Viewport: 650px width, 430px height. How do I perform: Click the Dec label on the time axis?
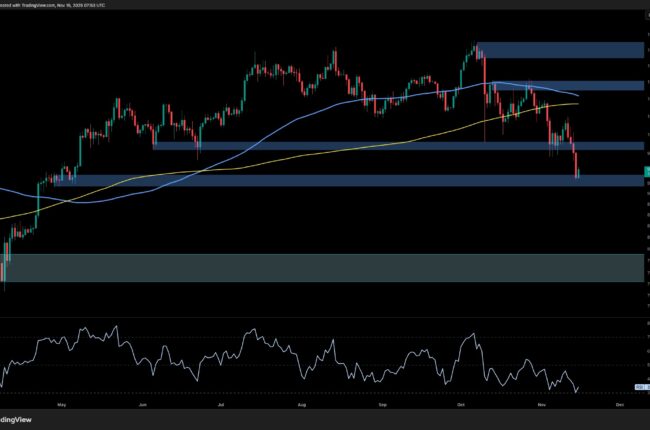pos(620,406)
